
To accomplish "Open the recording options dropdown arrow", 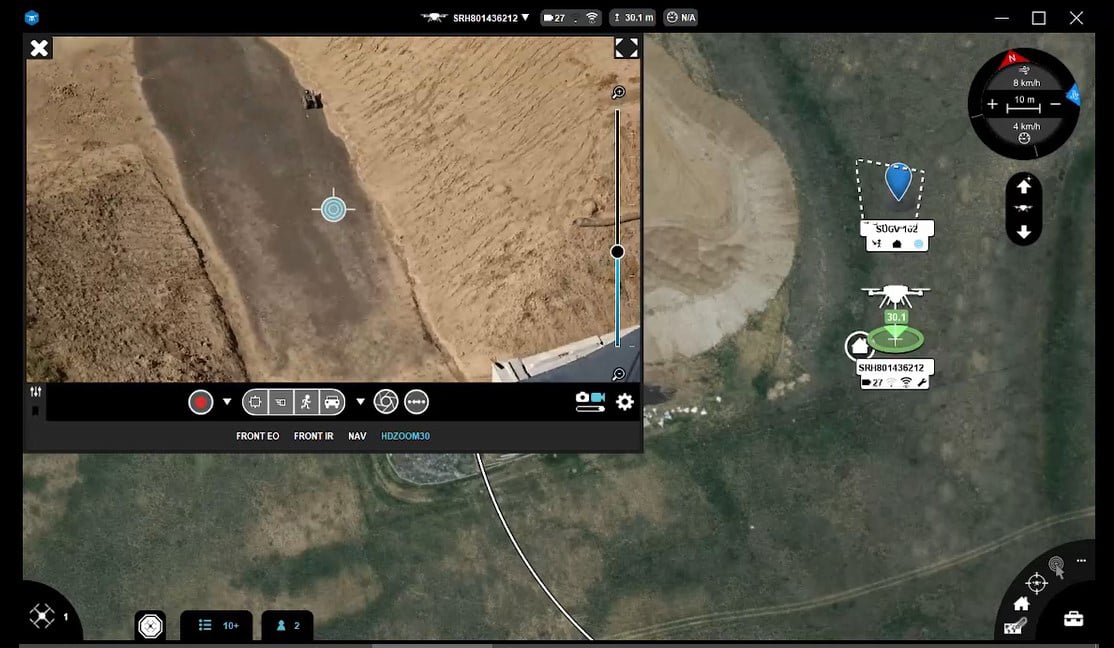I will pyautogui.click(x=227, y=401).
